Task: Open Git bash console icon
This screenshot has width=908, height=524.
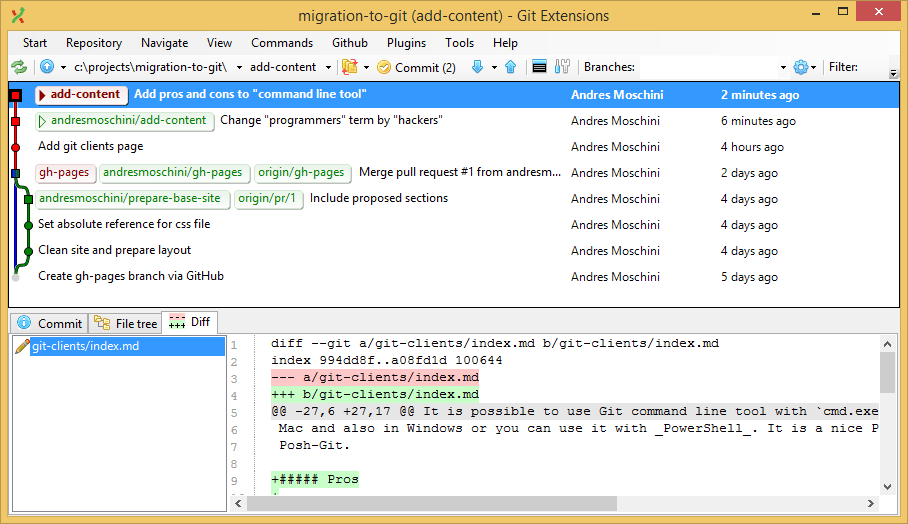Action: 539,67
